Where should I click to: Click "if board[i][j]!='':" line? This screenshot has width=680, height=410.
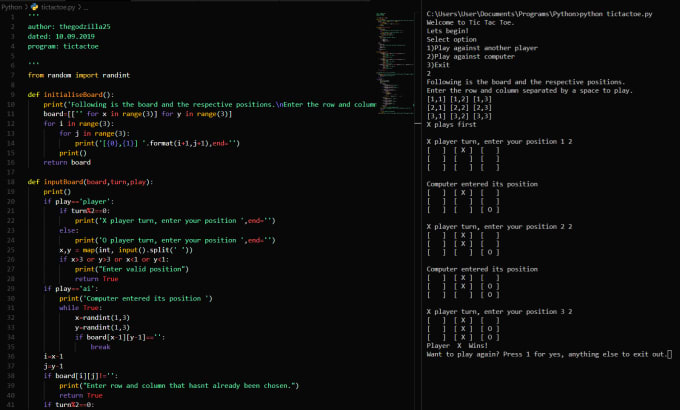[x=81, y=376]
